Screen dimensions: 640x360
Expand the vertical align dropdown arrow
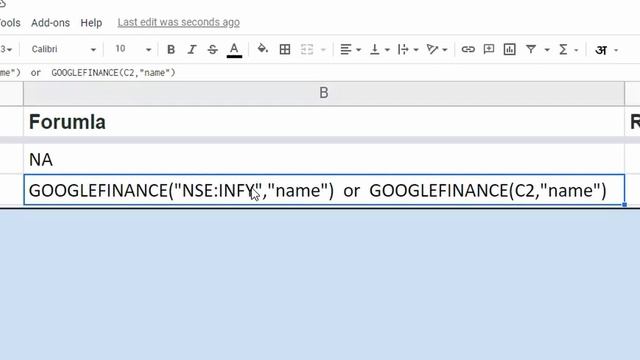tap(387, 50)
